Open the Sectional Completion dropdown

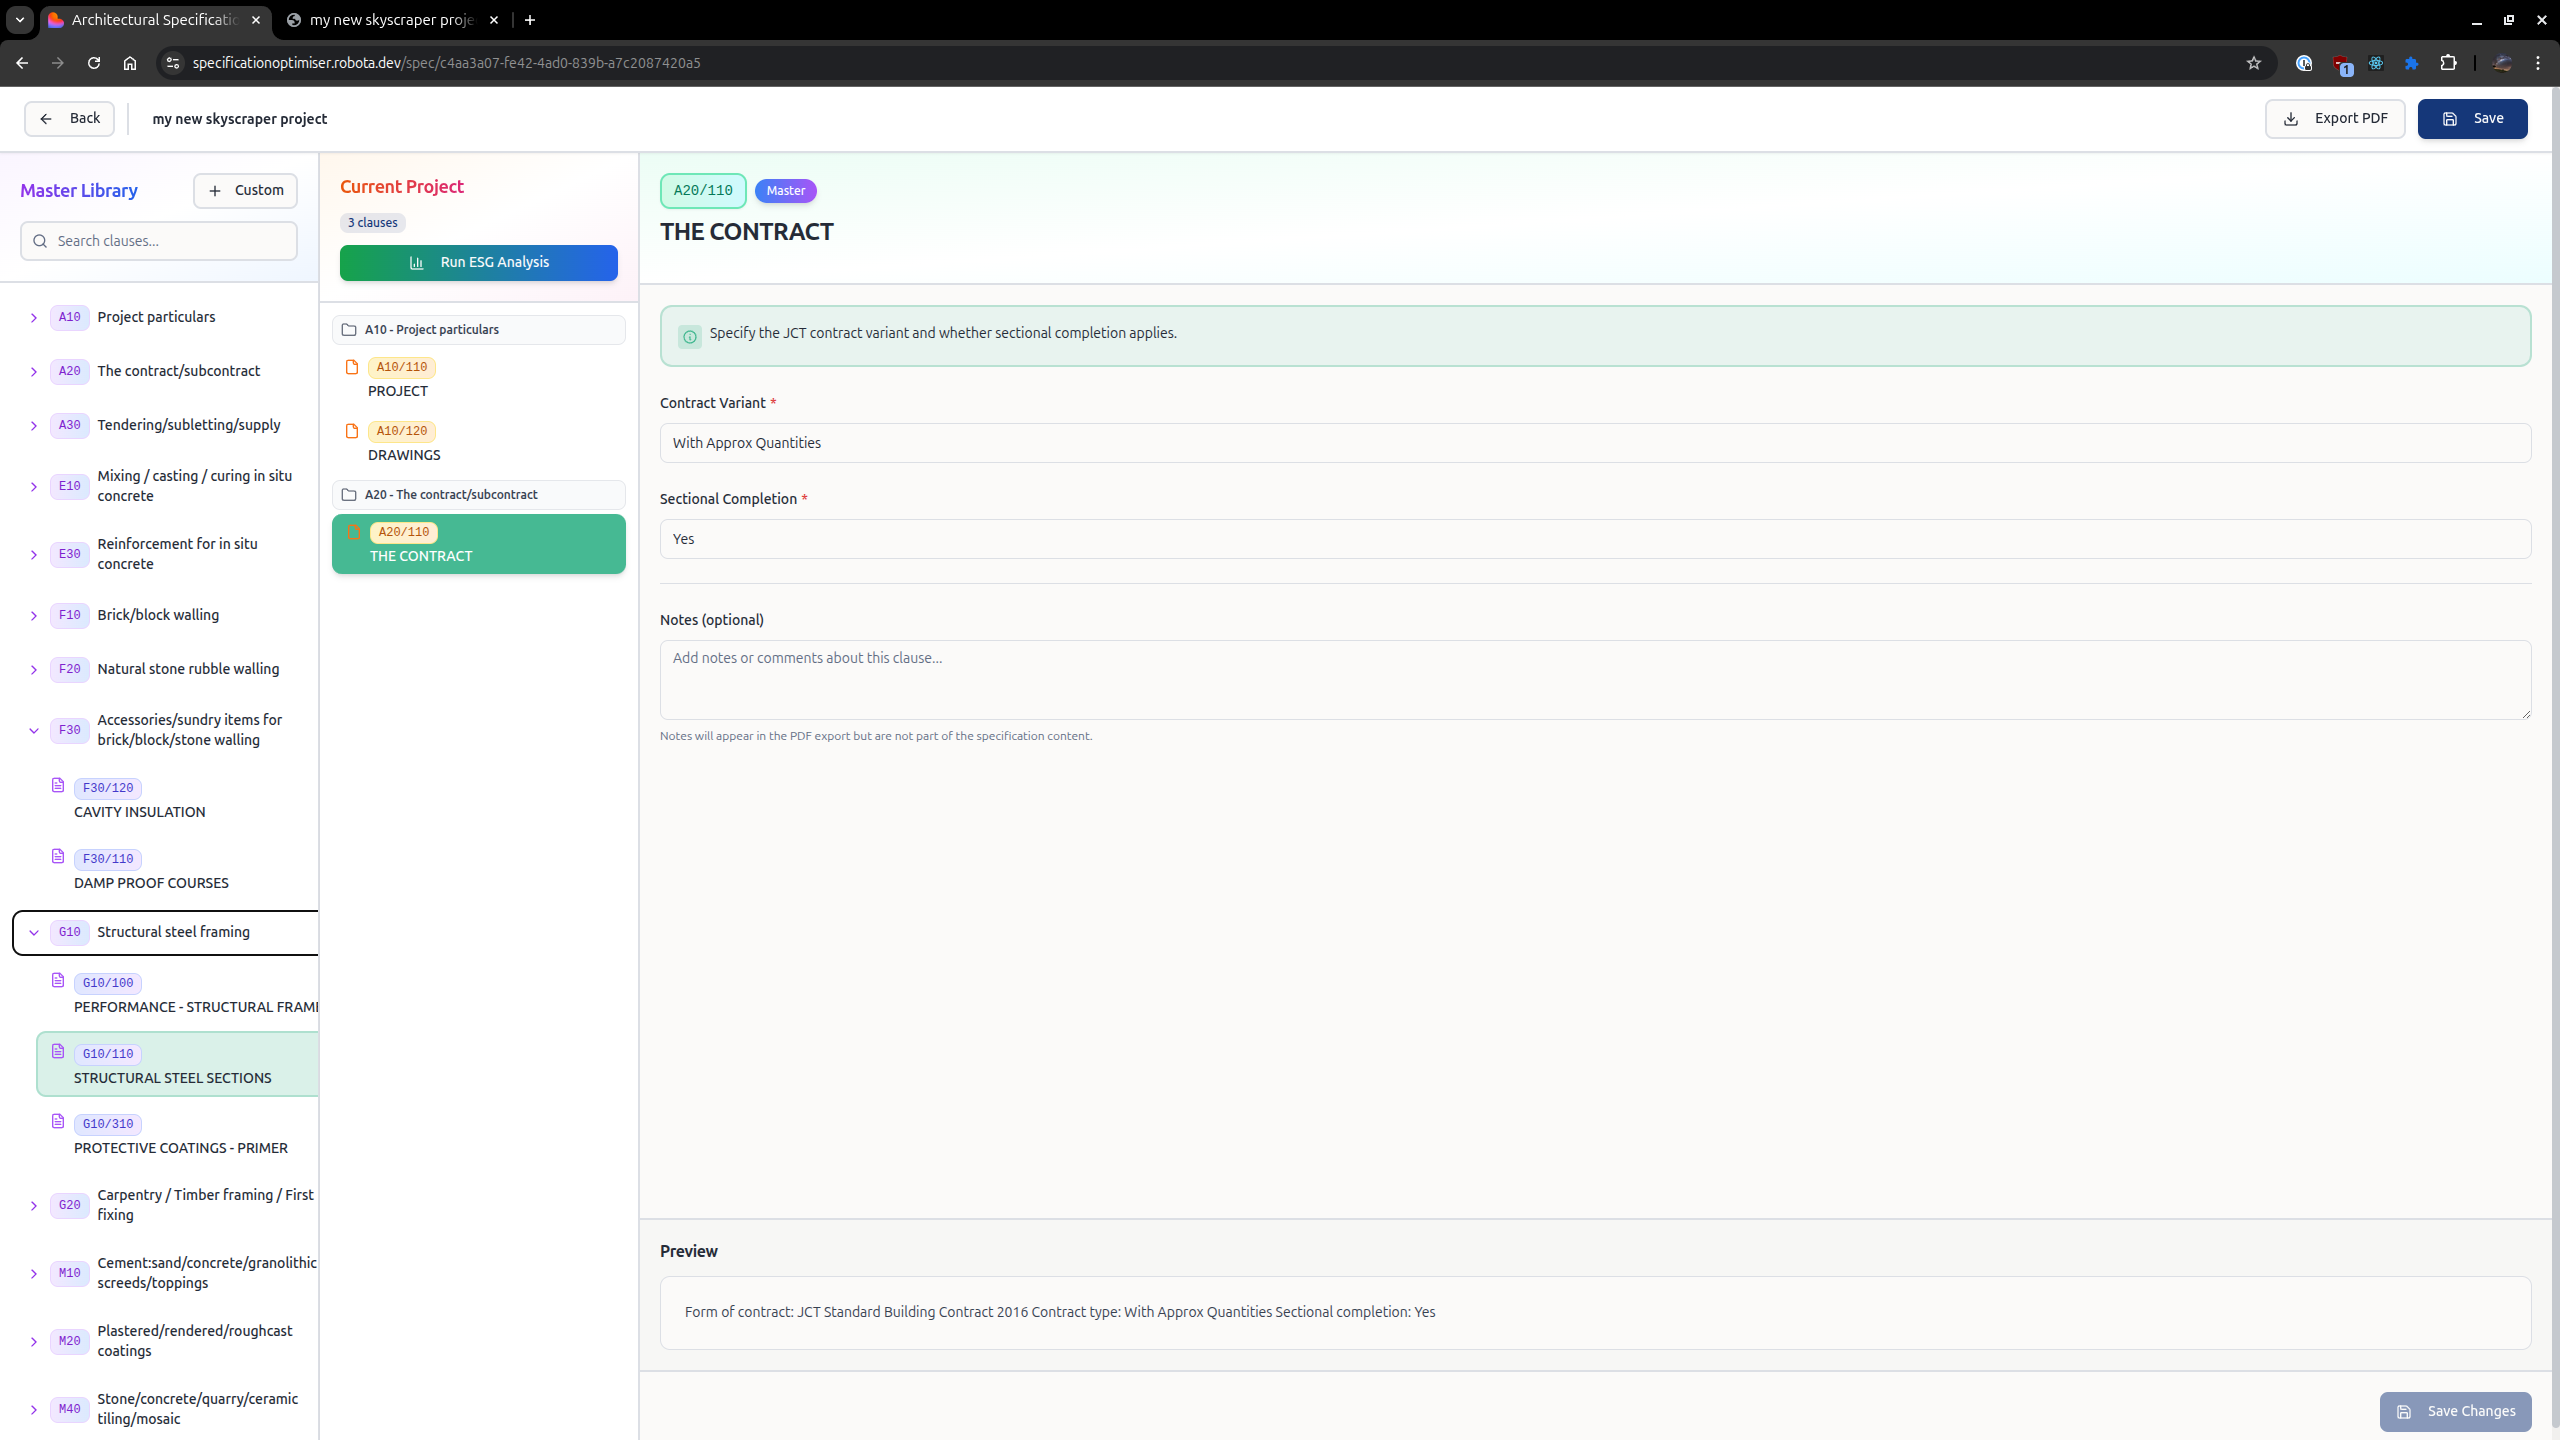(1594, 539)
